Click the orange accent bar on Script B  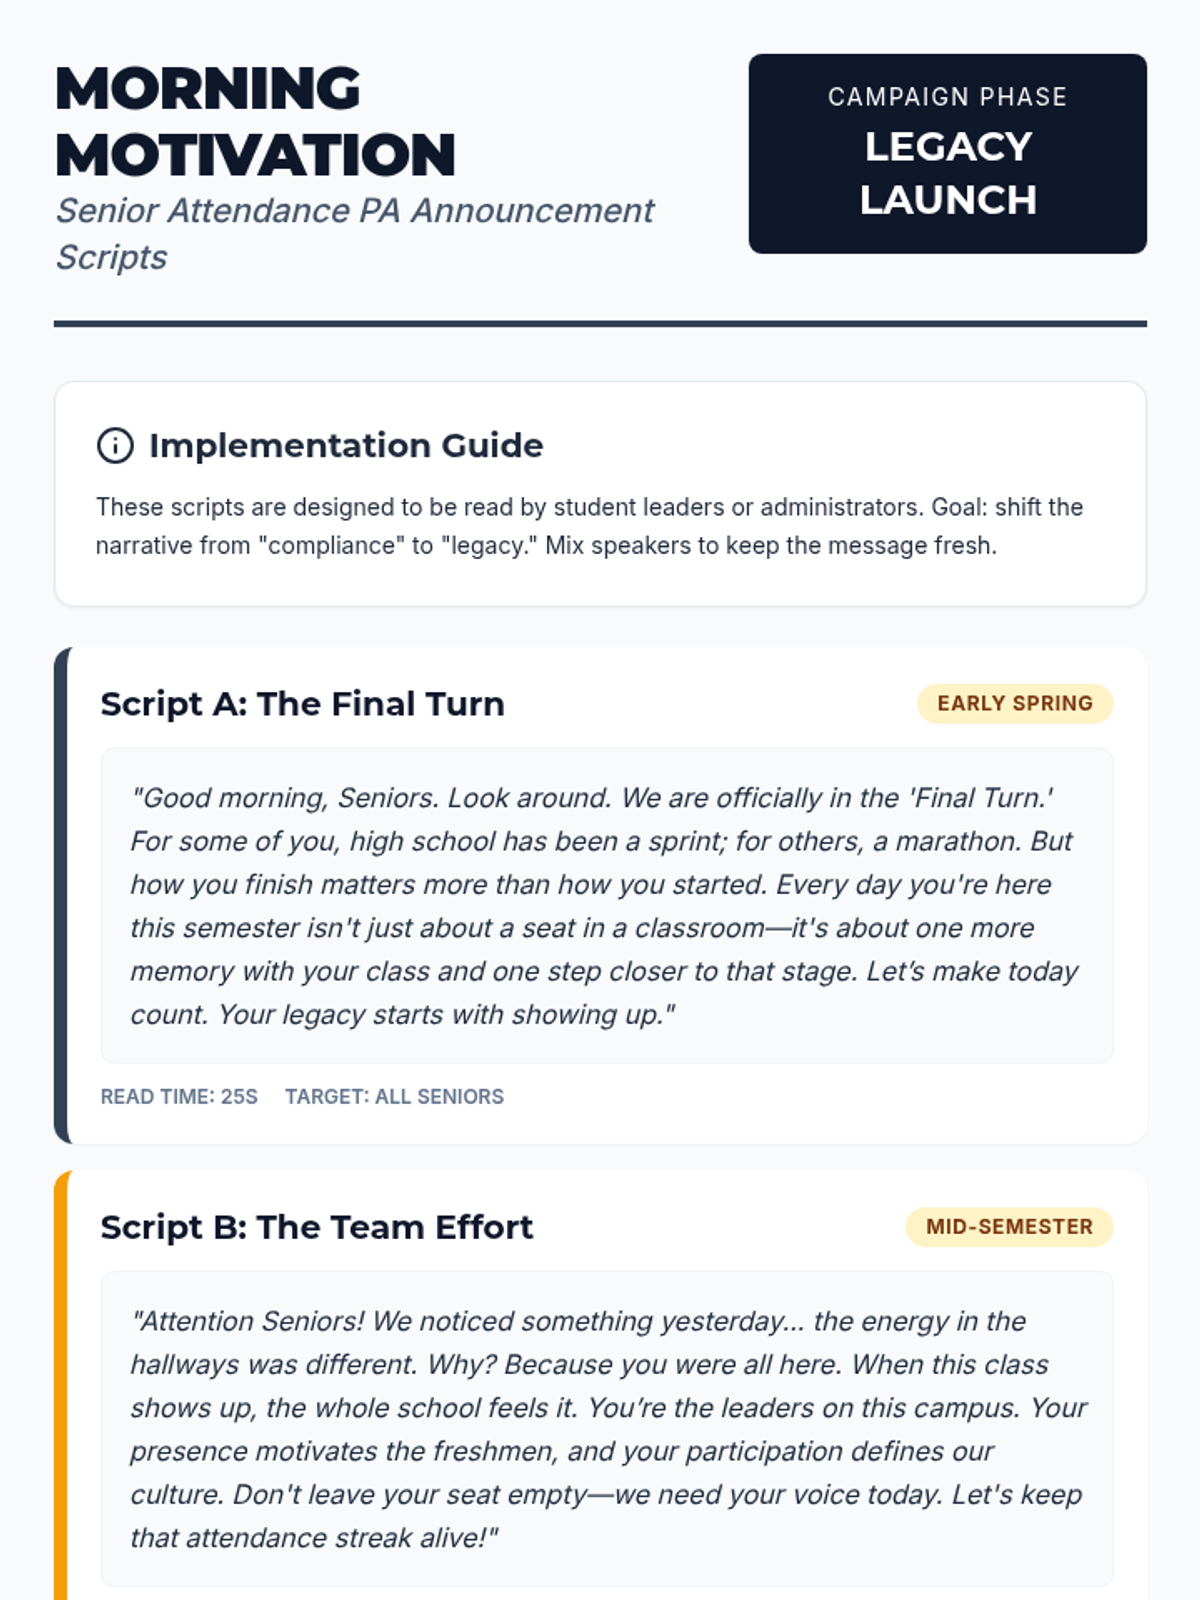[x=61, y=1385]
